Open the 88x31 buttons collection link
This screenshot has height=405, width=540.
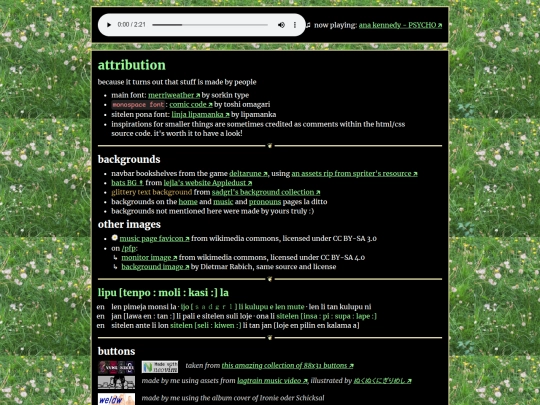point(287,366)
